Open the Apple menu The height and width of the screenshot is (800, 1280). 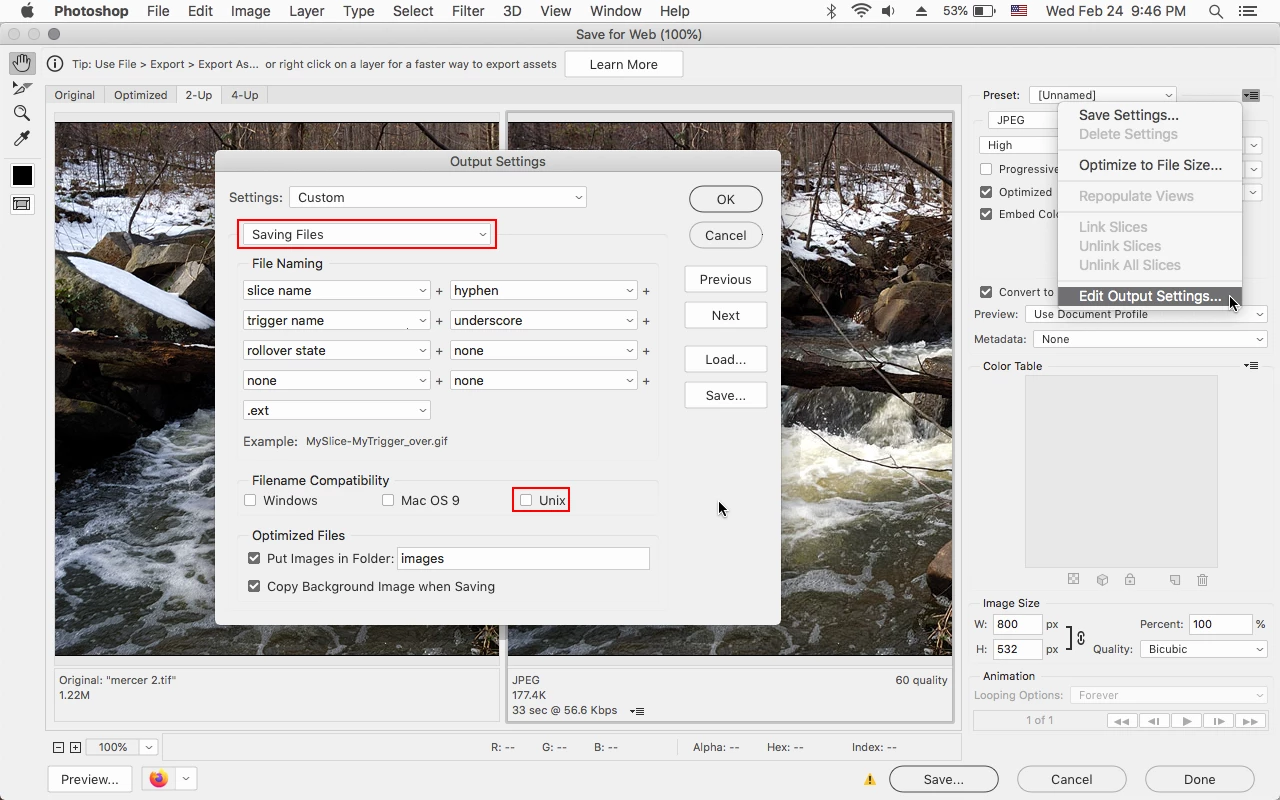coord(27,11)
